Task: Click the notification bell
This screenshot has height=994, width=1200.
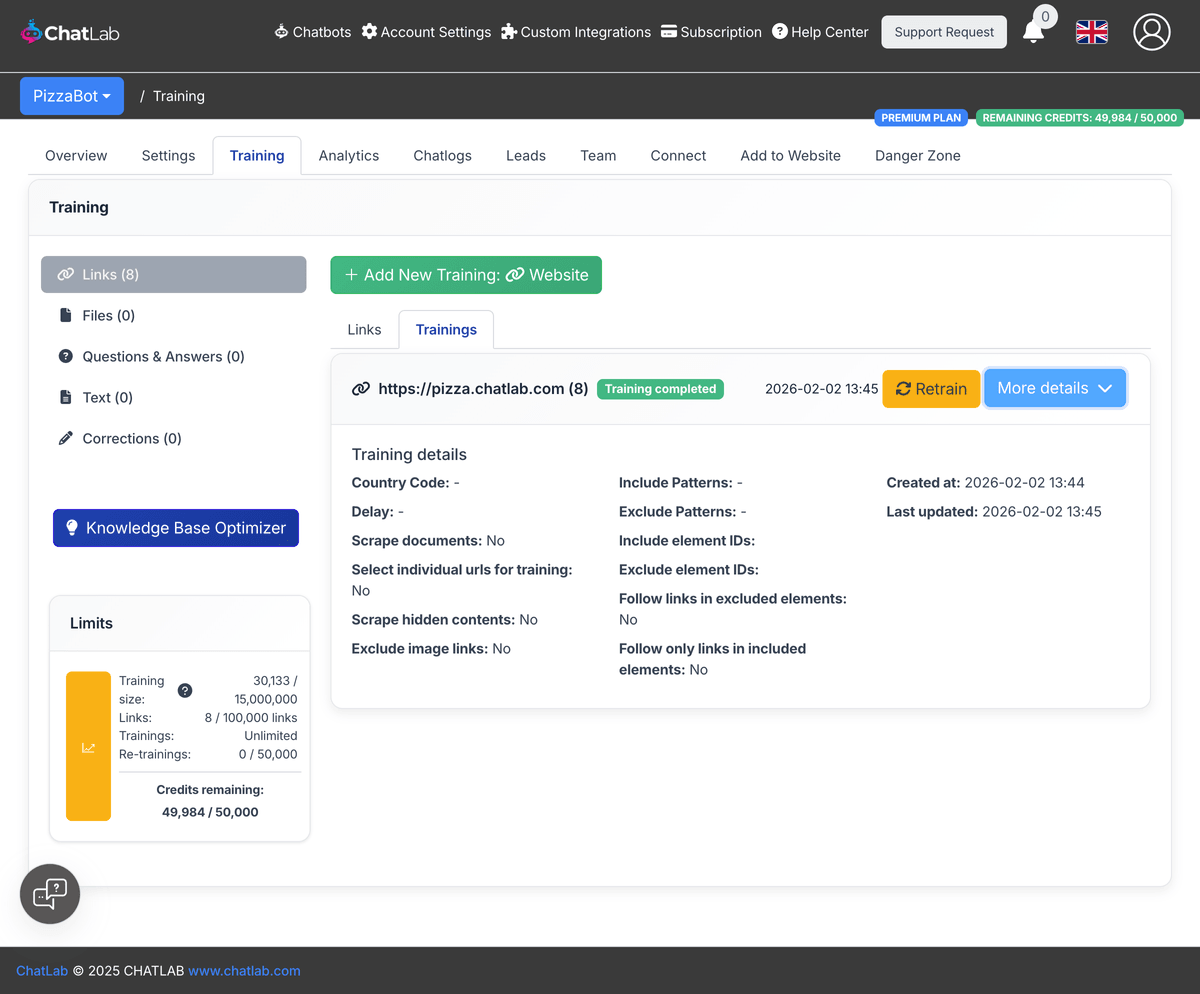Action: point(1034,33)
